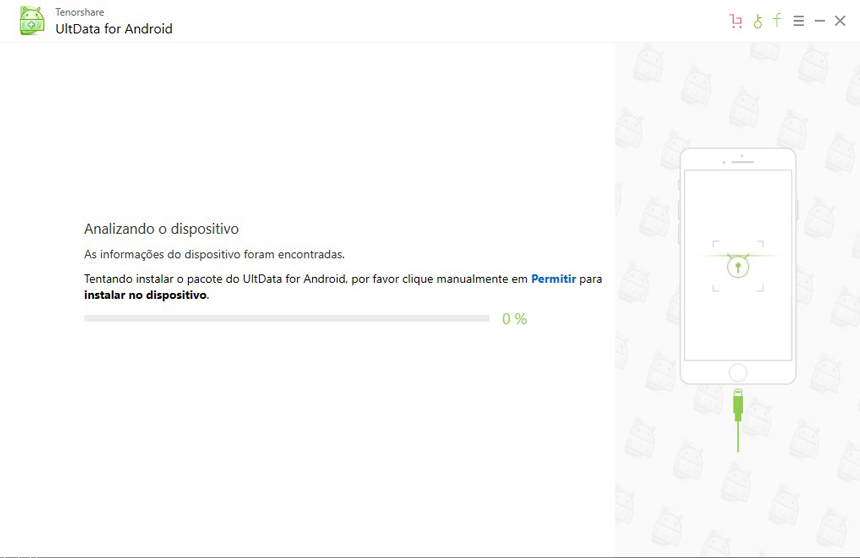Click the bold 'instalar no dispositivo' text

[x=145, y=295]
